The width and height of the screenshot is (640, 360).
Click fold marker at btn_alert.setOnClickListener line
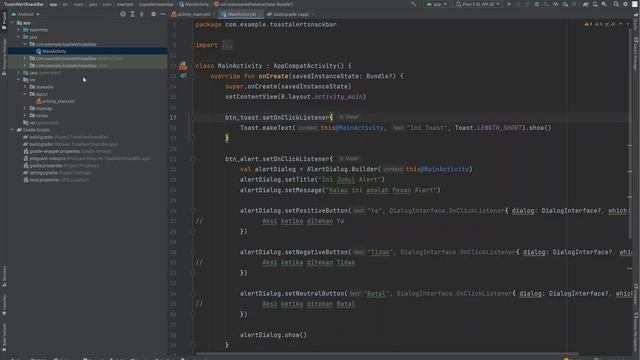coord(193,159)
